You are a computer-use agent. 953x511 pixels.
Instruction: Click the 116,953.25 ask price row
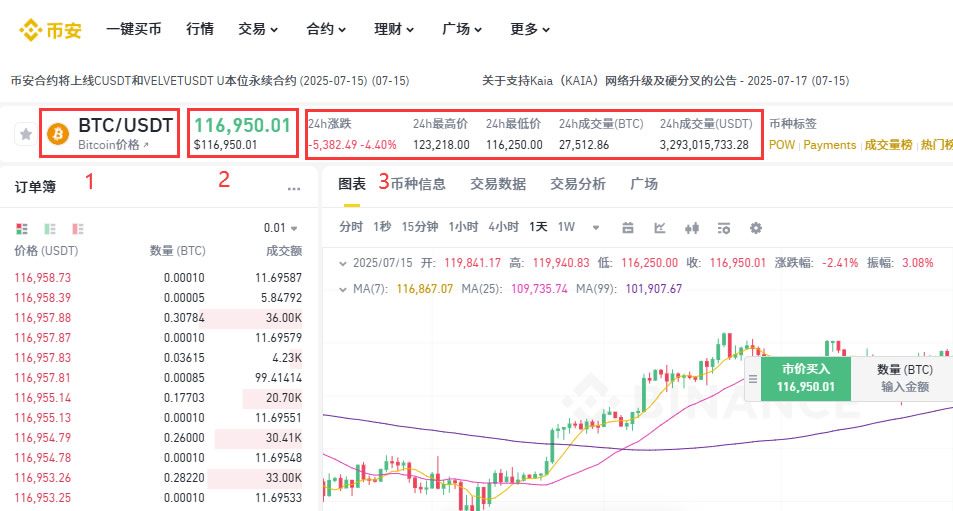pos(158,498)
